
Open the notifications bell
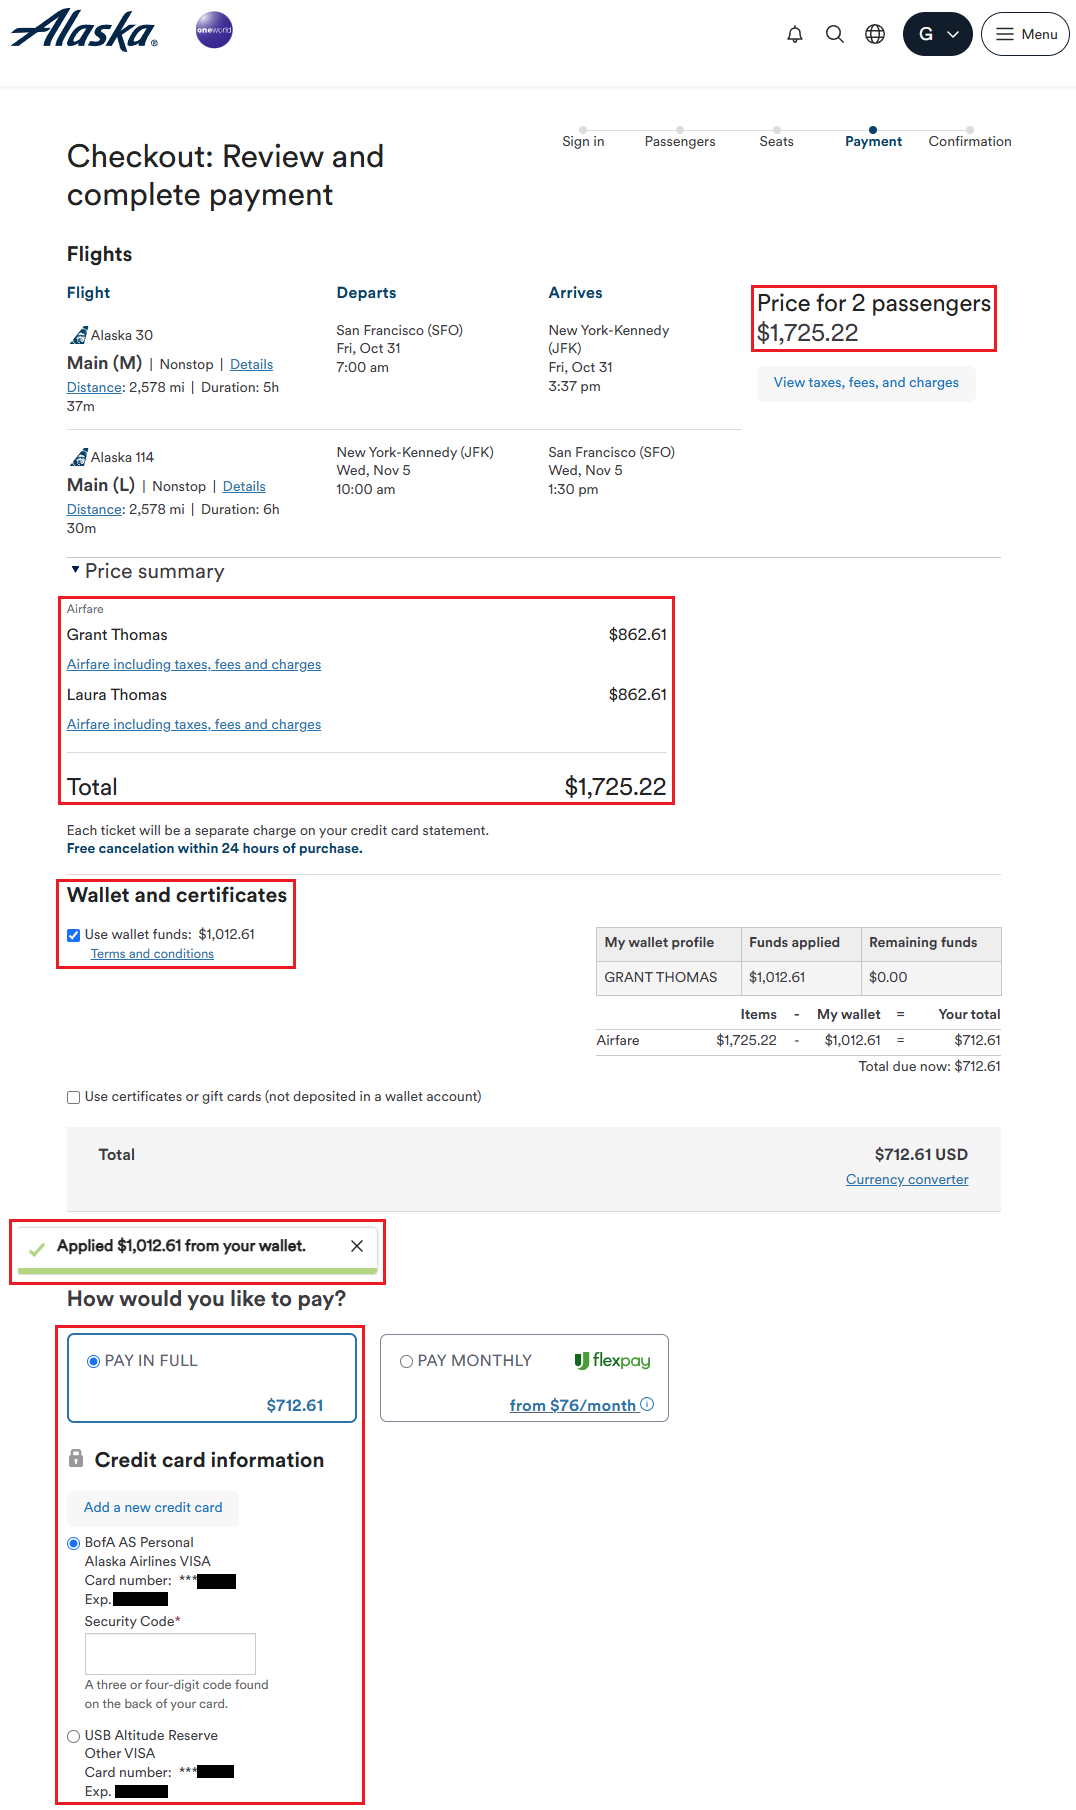pyautogui.click(x=795, y=34)
